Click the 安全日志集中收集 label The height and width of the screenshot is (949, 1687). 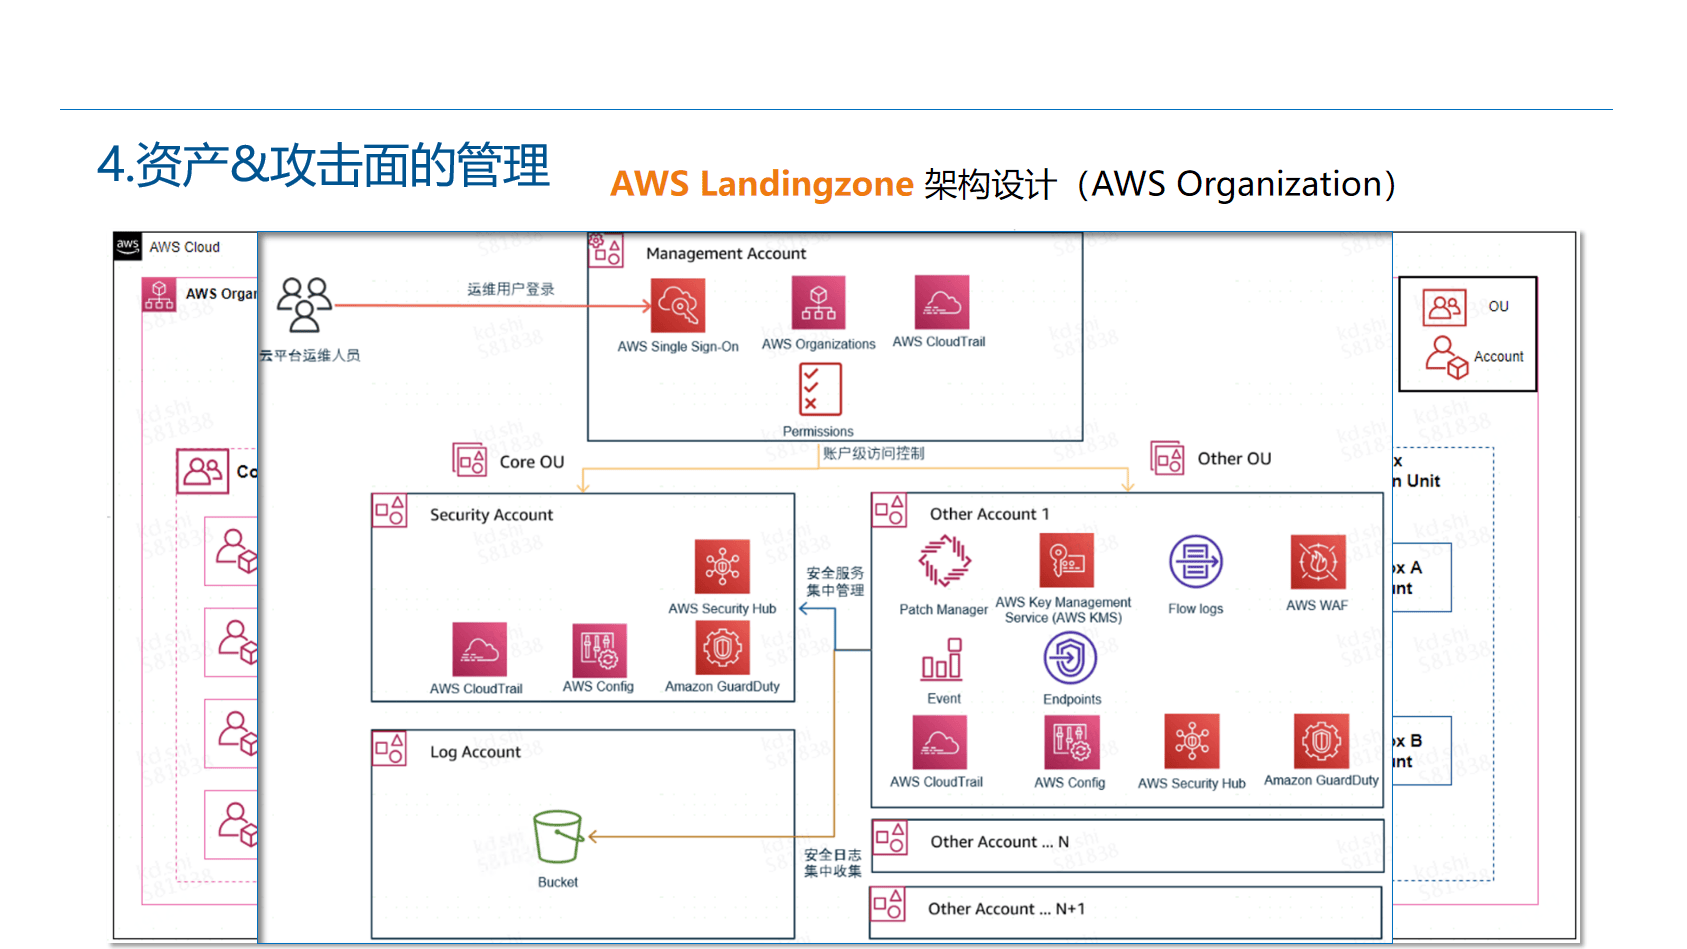(833, 863)
